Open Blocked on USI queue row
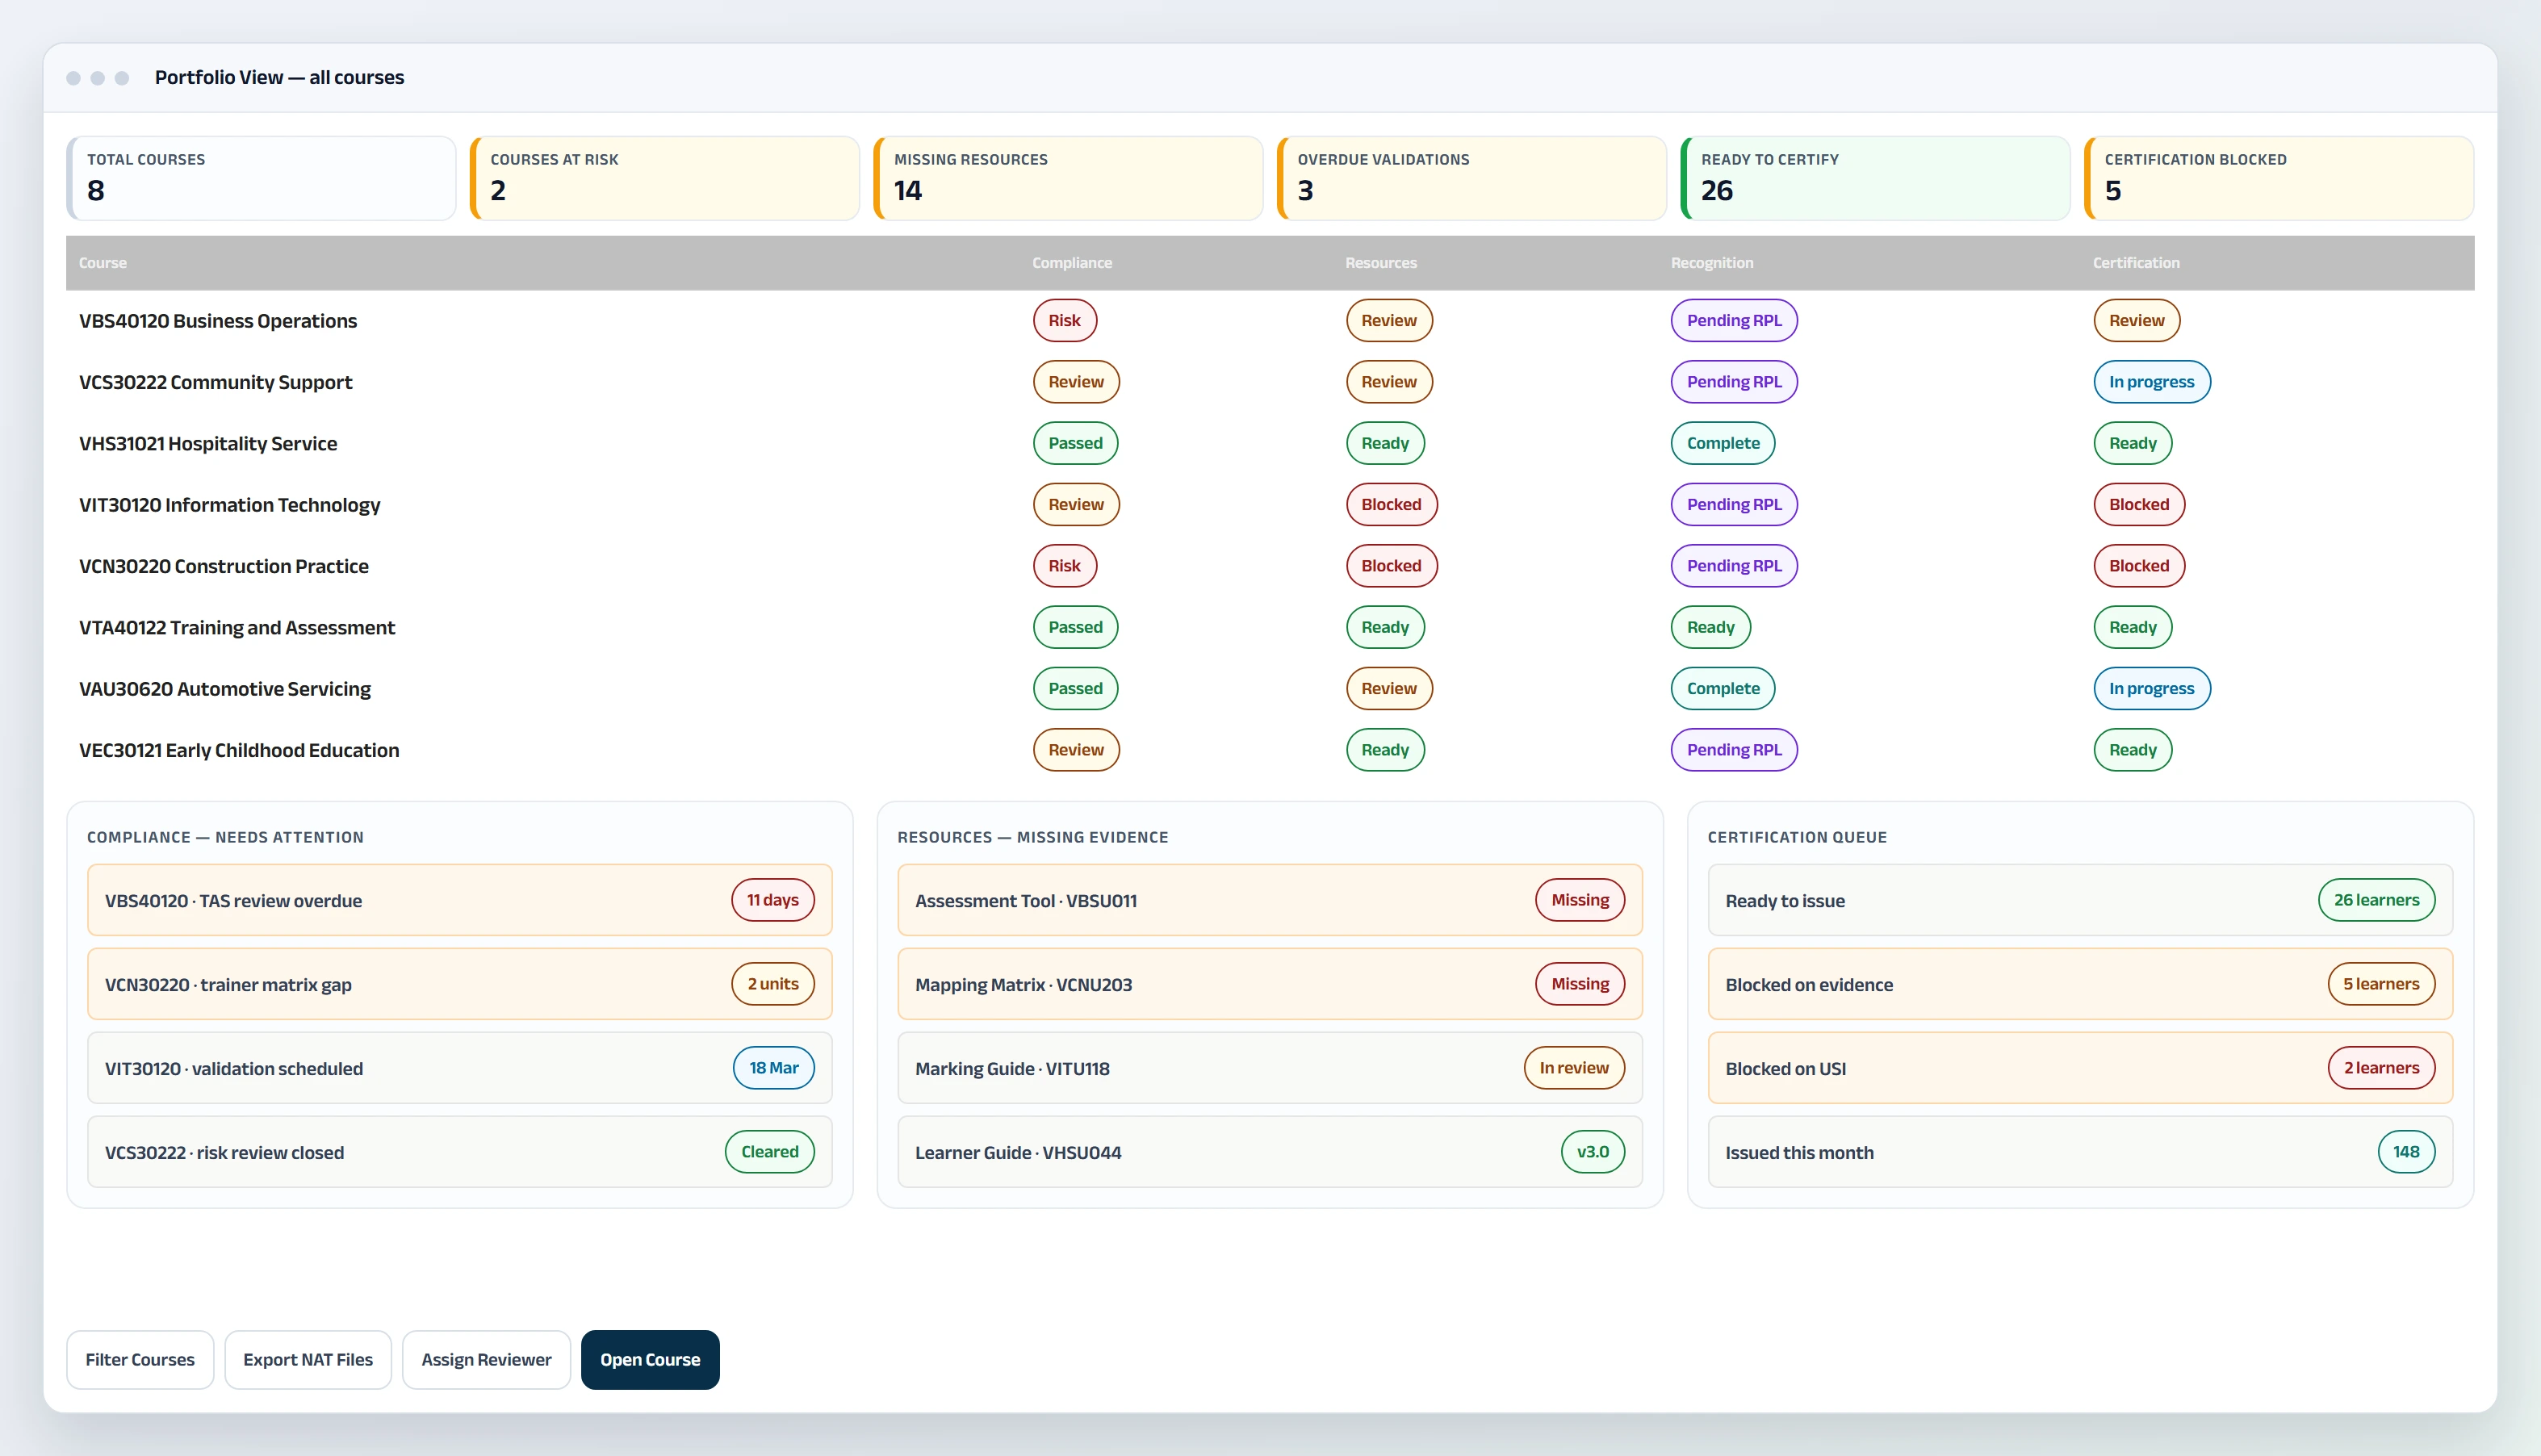 coord(2081,1068)
